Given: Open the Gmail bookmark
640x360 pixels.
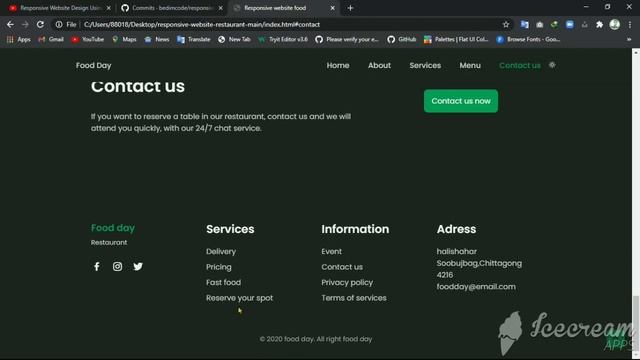Looking at the screenshot, I should pyautogui.click(x=51, y=39).
